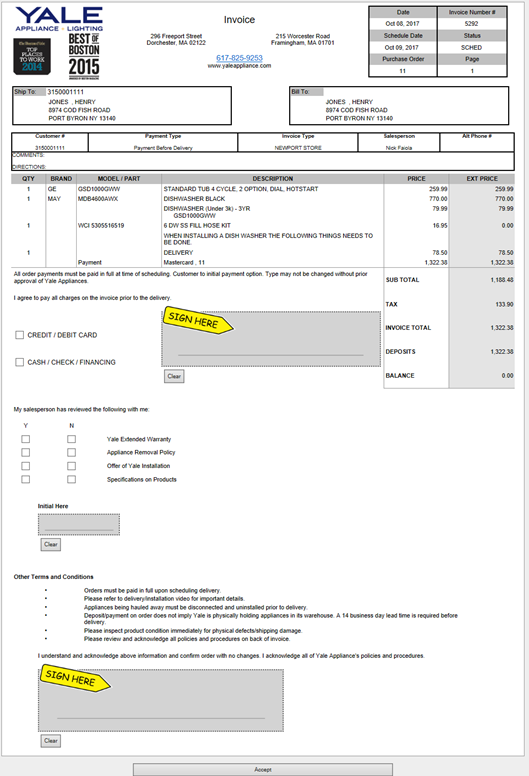Tick N for Specifications on Products
Viewport: 529px width, 776px height.
tap(72, 479)
